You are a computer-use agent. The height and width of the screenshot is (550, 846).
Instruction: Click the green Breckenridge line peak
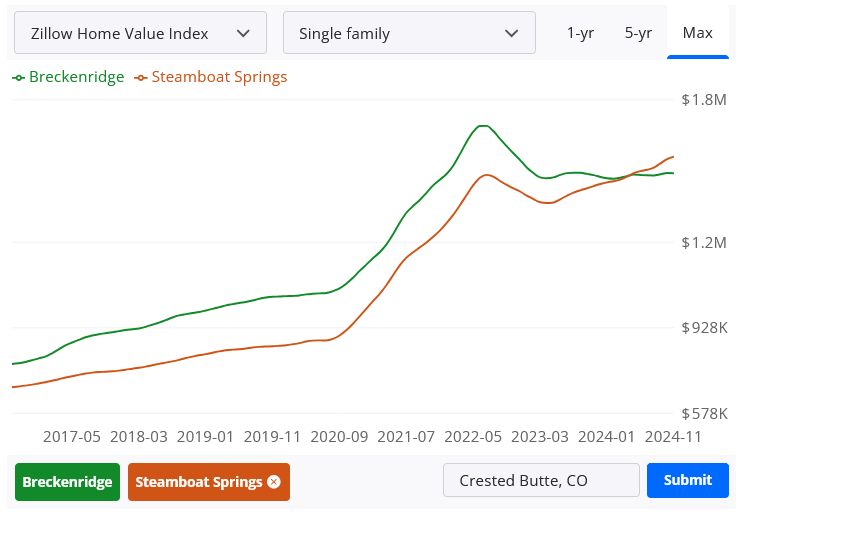[483, 126]
